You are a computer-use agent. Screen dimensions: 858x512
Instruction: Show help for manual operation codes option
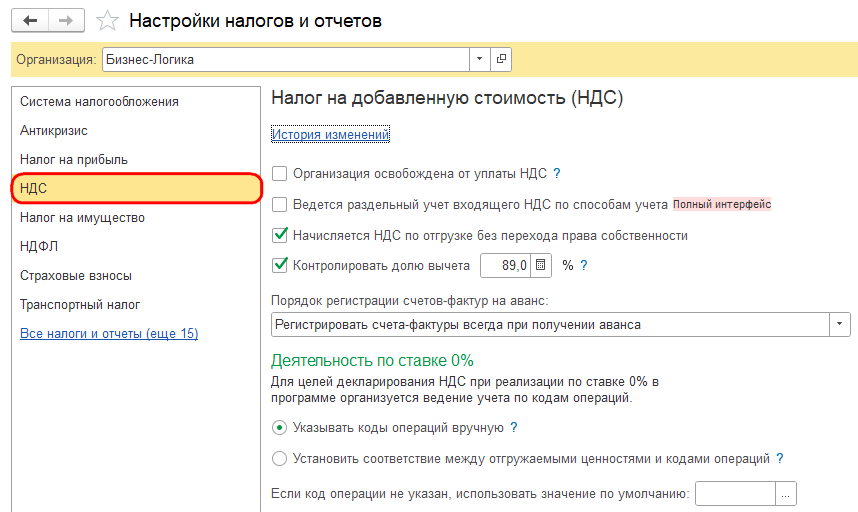tap(514, 427)
